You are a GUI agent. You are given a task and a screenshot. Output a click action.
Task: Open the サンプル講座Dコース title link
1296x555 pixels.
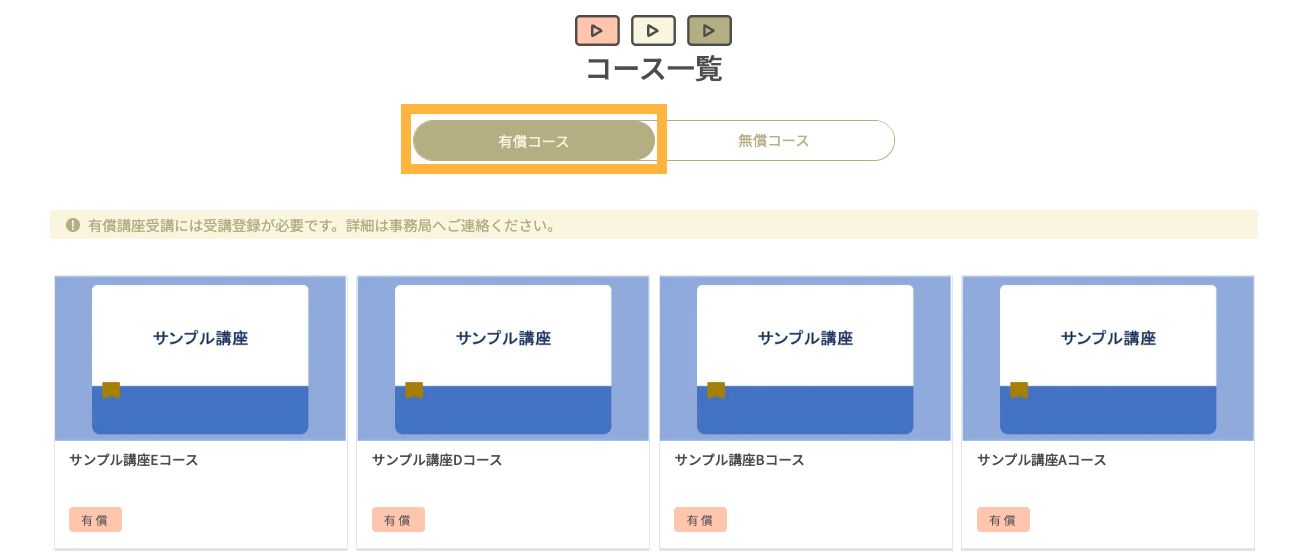tap(437, 460)
